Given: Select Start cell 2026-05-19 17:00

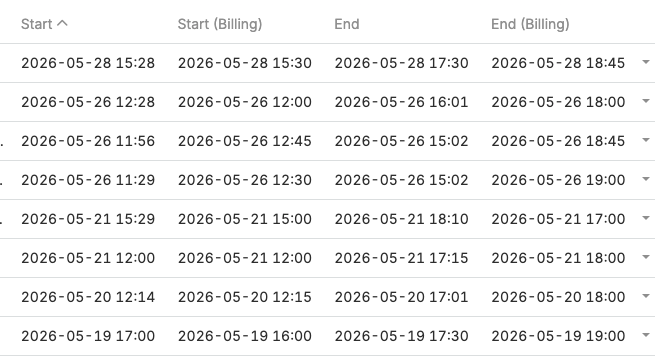Looking at the screenshot, I should (x=88, y=336).
